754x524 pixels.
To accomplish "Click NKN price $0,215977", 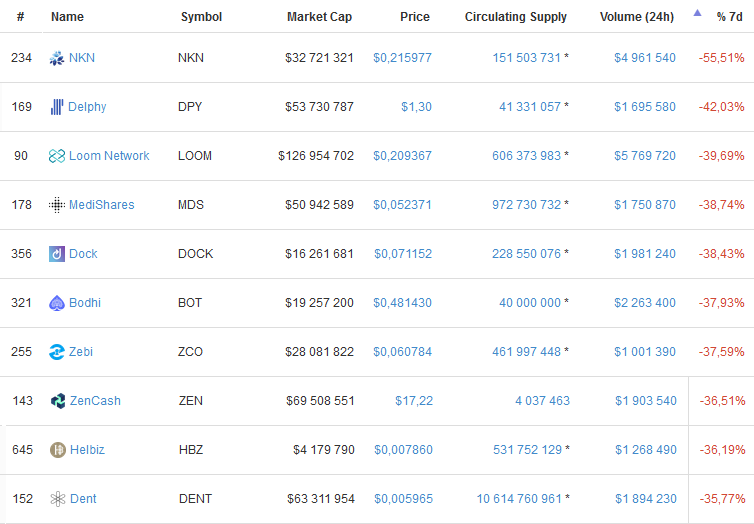I will 402,58.
